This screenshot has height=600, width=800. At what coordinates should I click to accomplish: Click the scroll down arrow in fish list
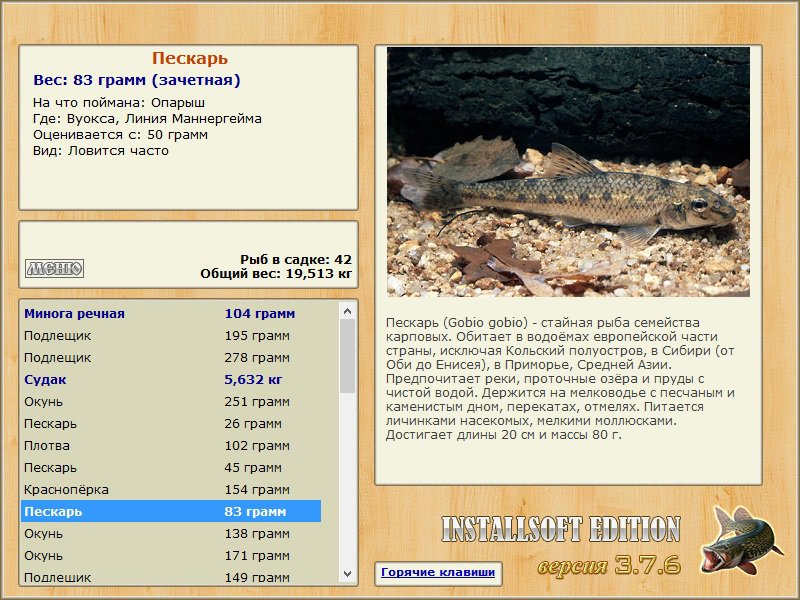(x=347, y=574)
